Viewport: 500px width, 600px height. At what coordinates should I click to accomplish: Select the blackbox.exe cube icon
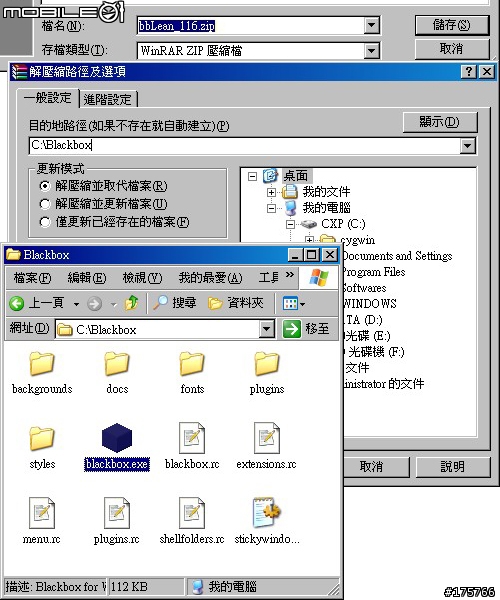click(x=117, y=438)
